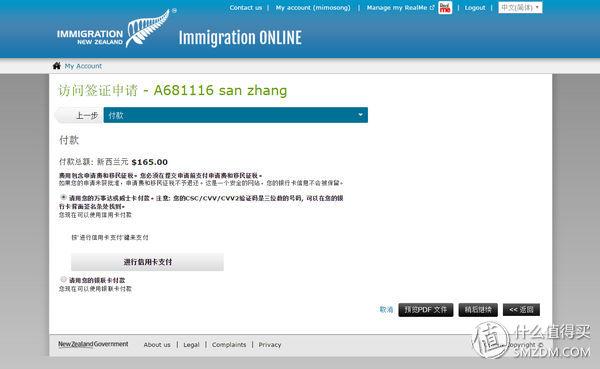Click the 稍后继续 button
Viewport: 600px width, 369px height.
478,310
